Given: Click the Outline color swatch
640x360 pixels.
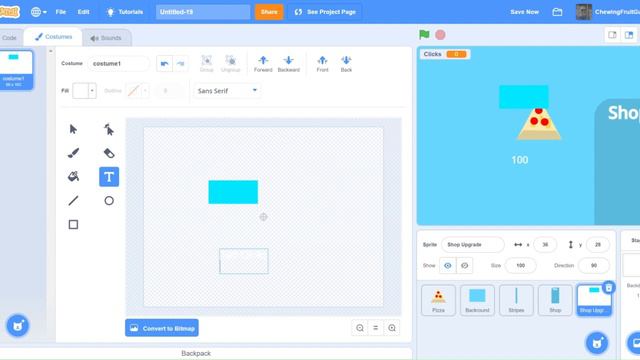Looking at the screenshot, I should tap(133, 91).
